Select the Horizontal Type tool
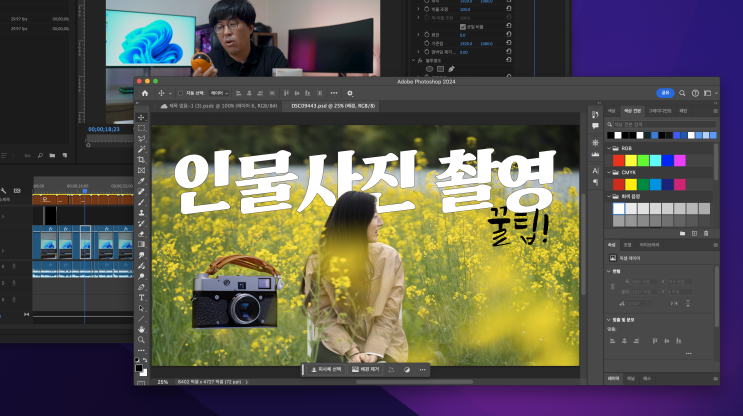 click(141, 298)
